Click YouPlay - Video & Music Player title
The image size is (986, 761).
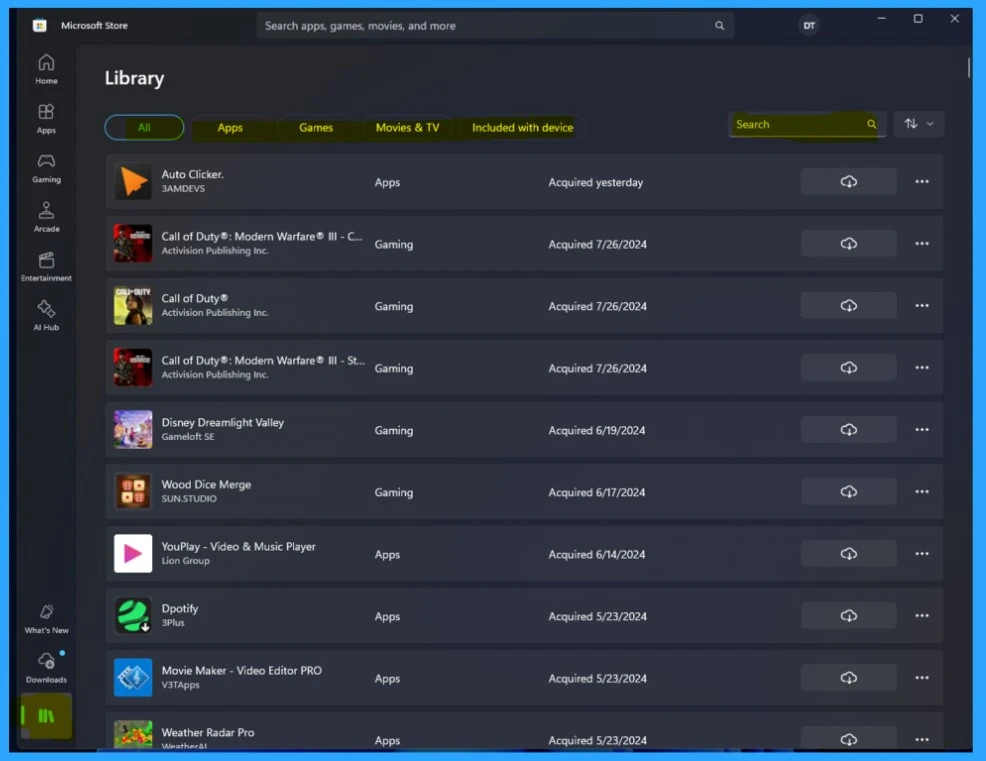coord(238,547)
